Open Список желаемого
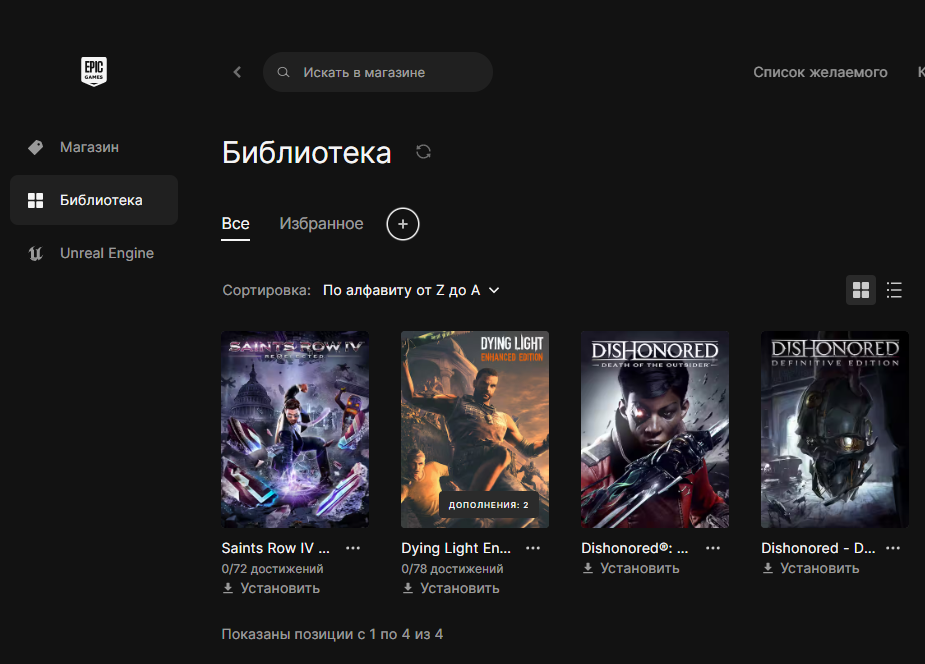Image resolution: width=925 pixels, height=664 pixels. pos(820,72)
